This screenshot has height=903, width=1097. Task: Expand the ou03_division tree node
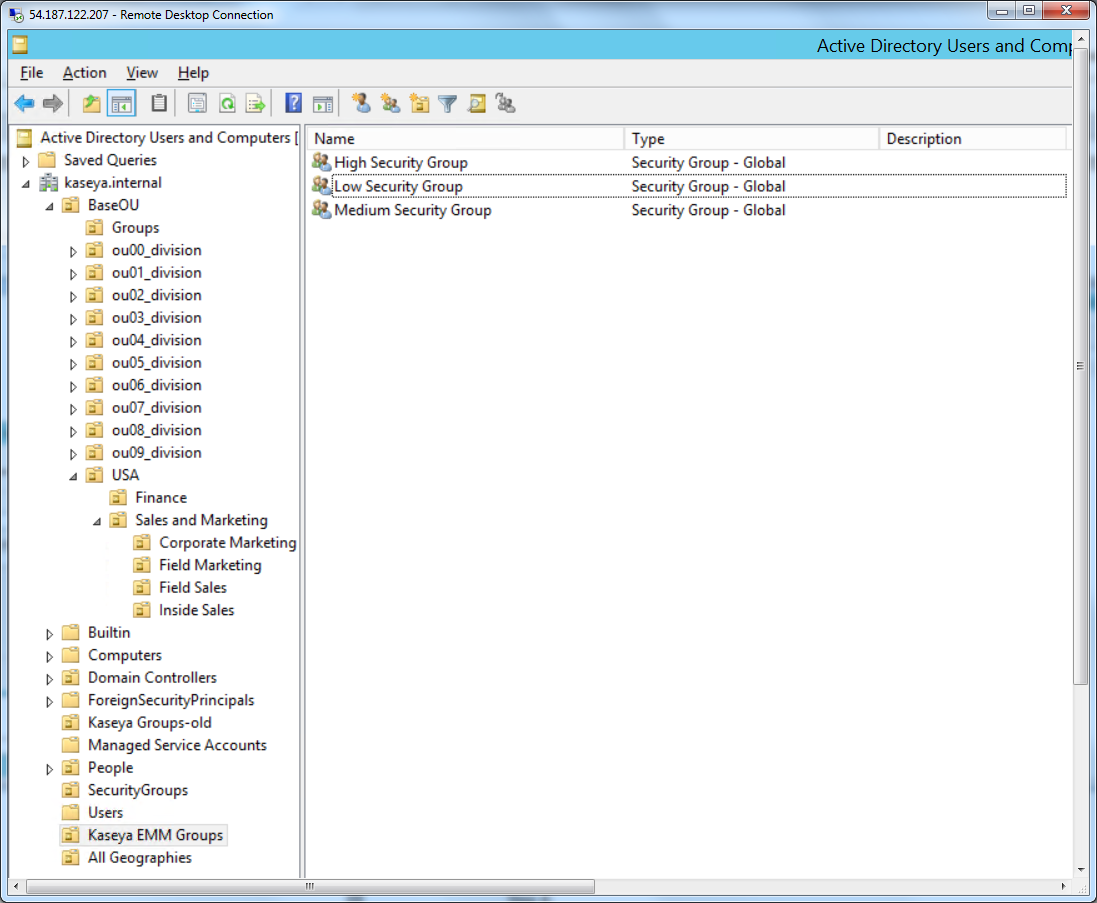(x=73, y=319)
